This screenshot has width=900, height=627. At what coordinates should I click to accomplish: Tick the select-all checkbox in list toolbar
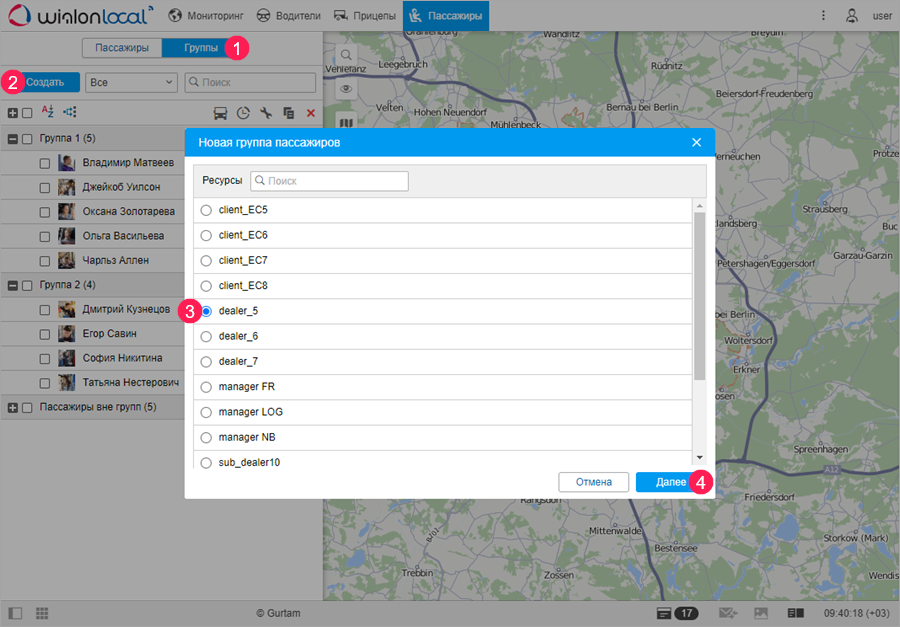coord(27,113)
